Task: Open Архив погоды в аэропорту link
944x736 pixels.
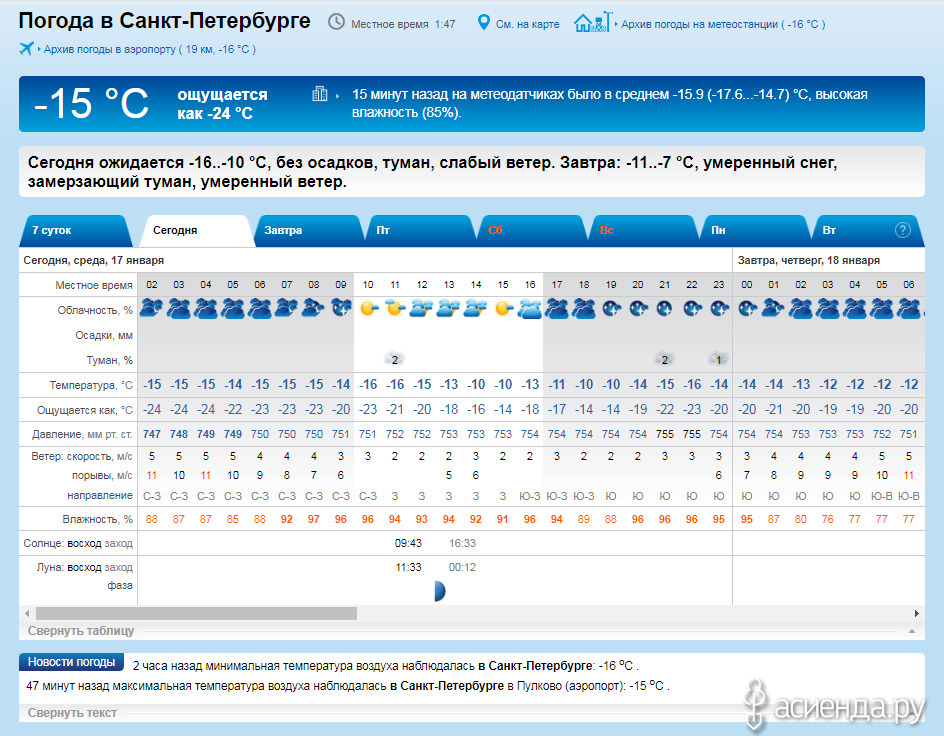Action: point(150,49)
